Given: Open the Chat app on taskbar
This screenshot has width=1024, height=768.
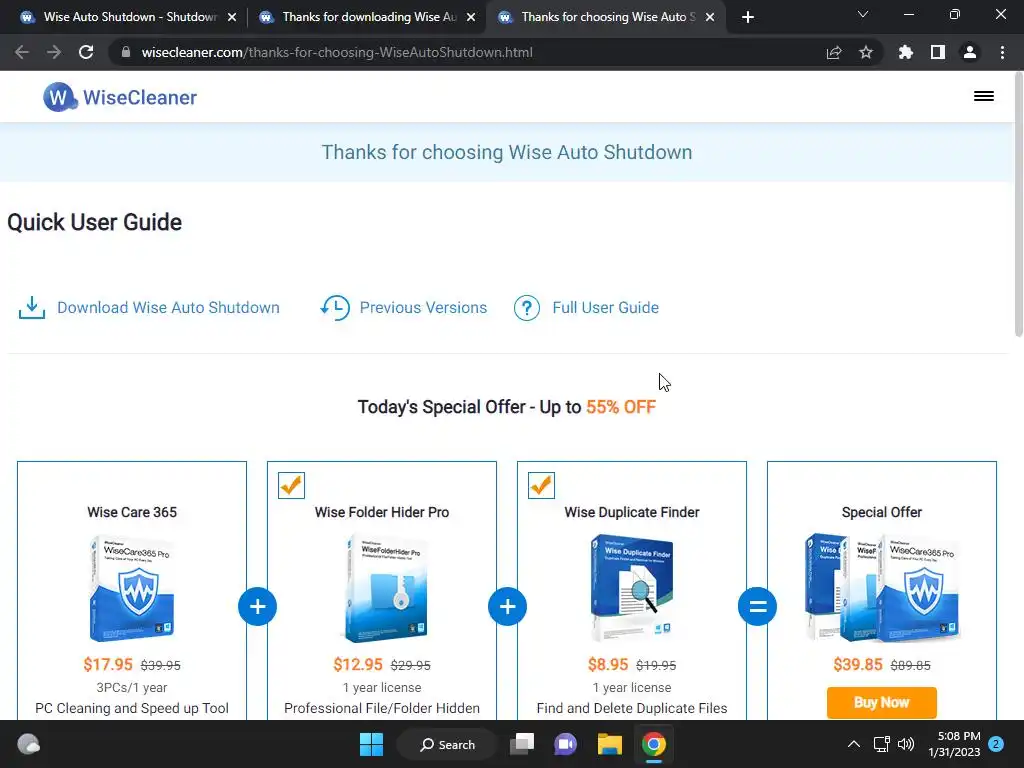Looking at the screenshot, I should [x=566, y=744].
